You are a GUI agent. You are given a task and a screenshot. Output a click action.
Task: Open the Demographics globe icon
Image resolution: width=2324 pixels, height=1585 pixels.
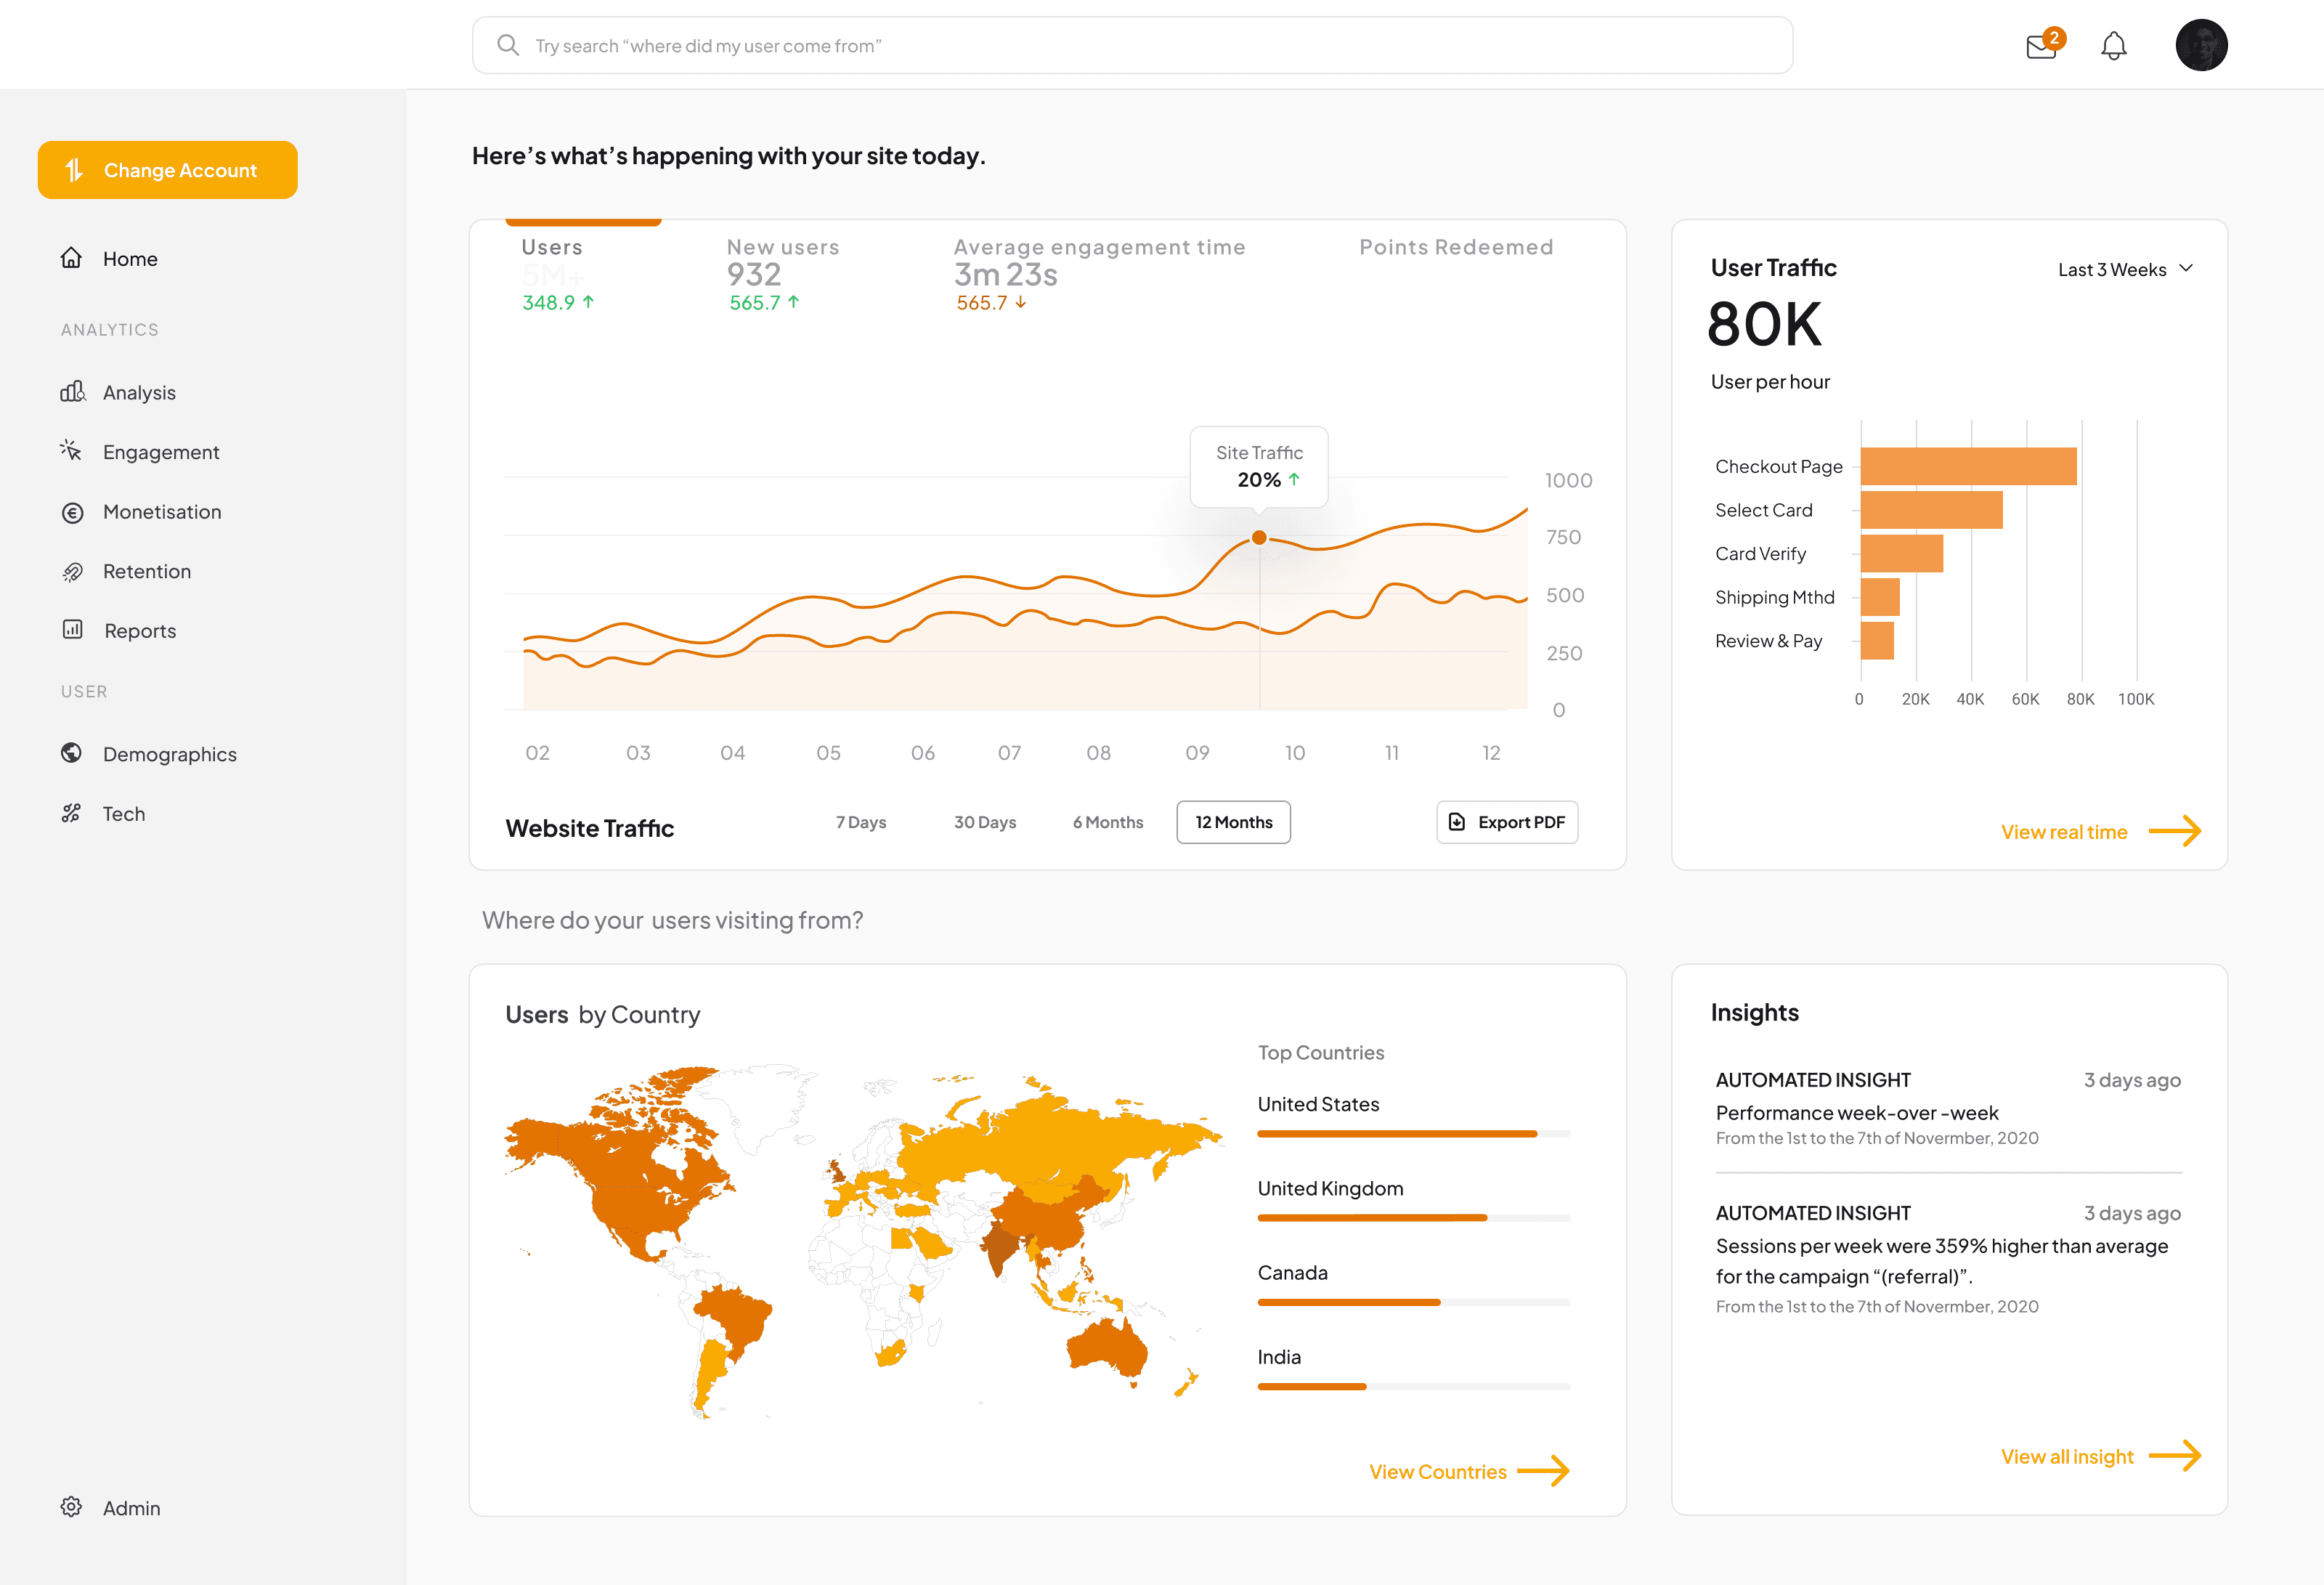71,753
